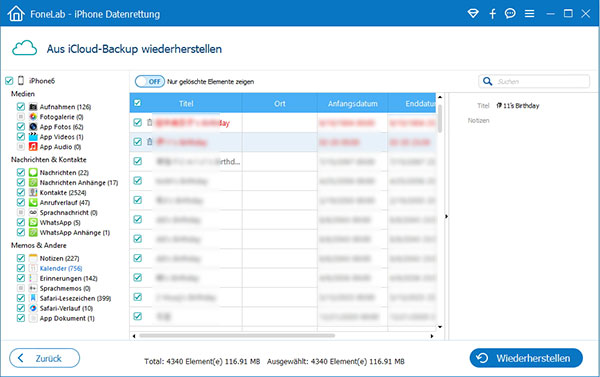
Task: Select the Nachrichten Anhänge icon
Action: point(33,183)
